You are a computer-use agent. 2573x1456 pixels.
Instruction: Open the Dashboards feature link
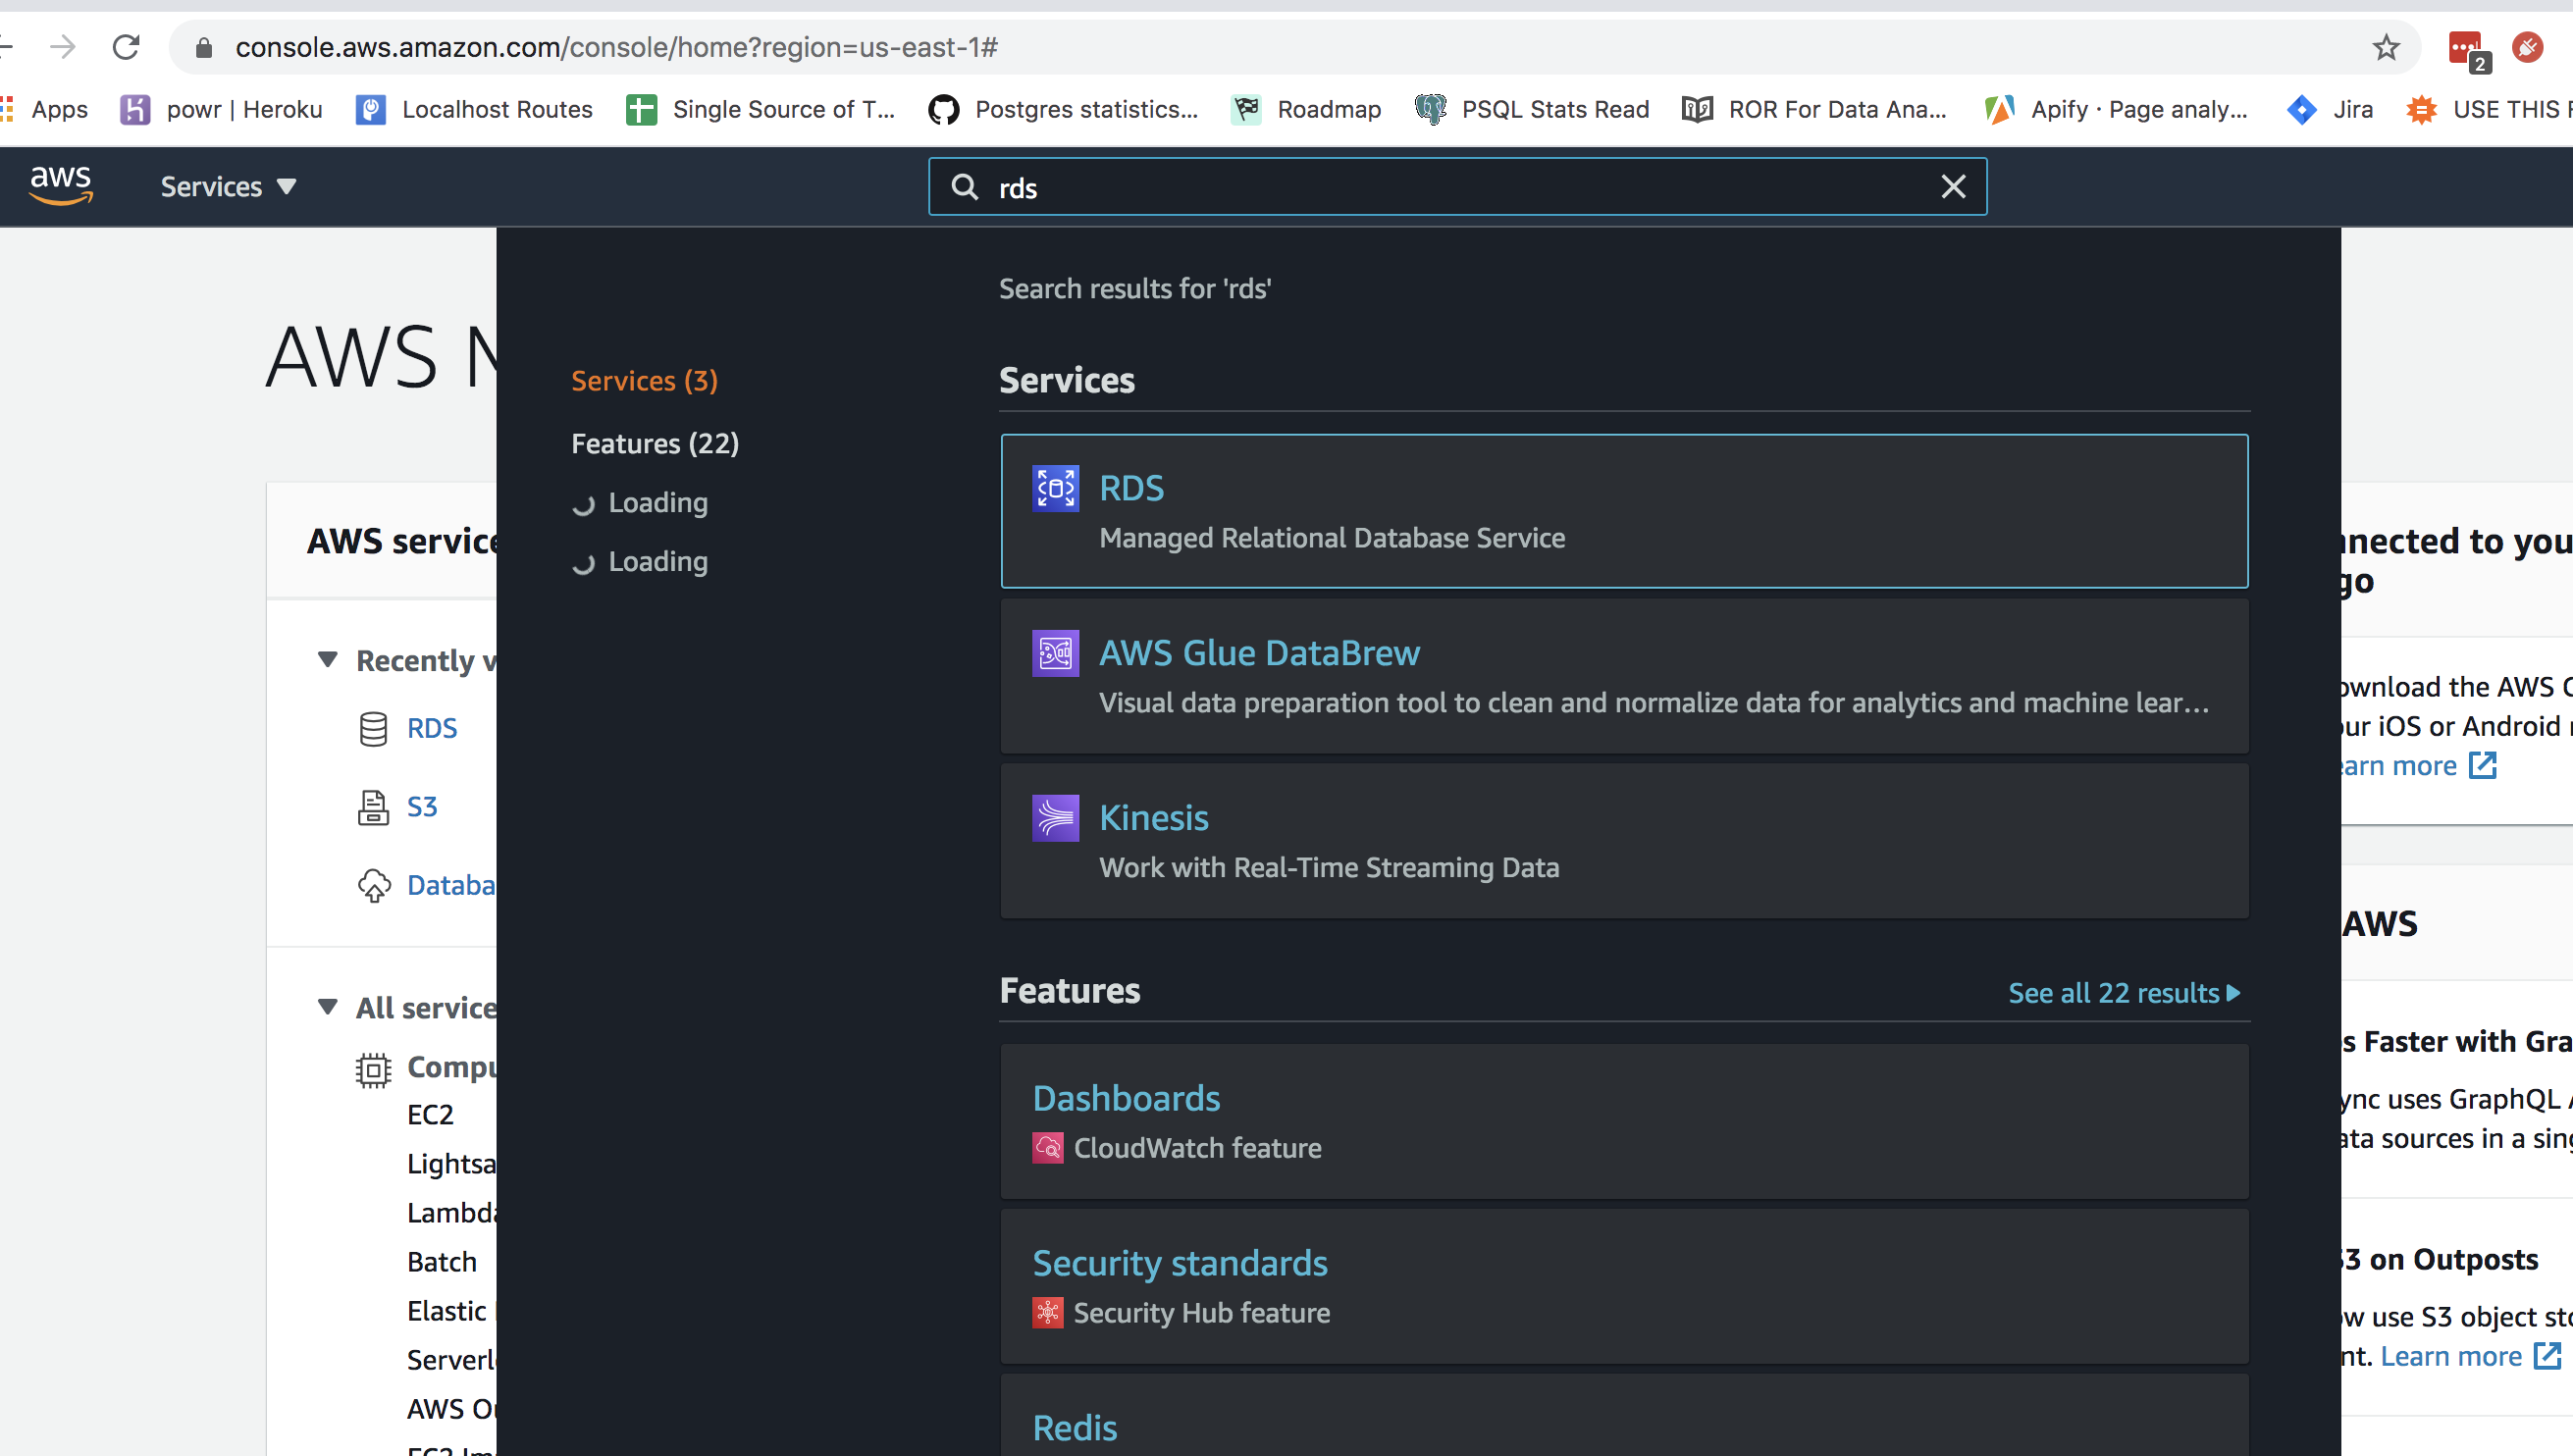[x=1125, y=1098]
